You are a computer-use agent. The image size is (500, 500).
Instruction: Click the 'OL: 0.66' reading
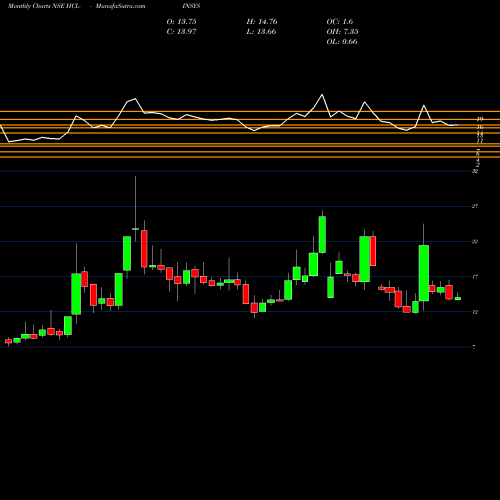coord(342,42)
